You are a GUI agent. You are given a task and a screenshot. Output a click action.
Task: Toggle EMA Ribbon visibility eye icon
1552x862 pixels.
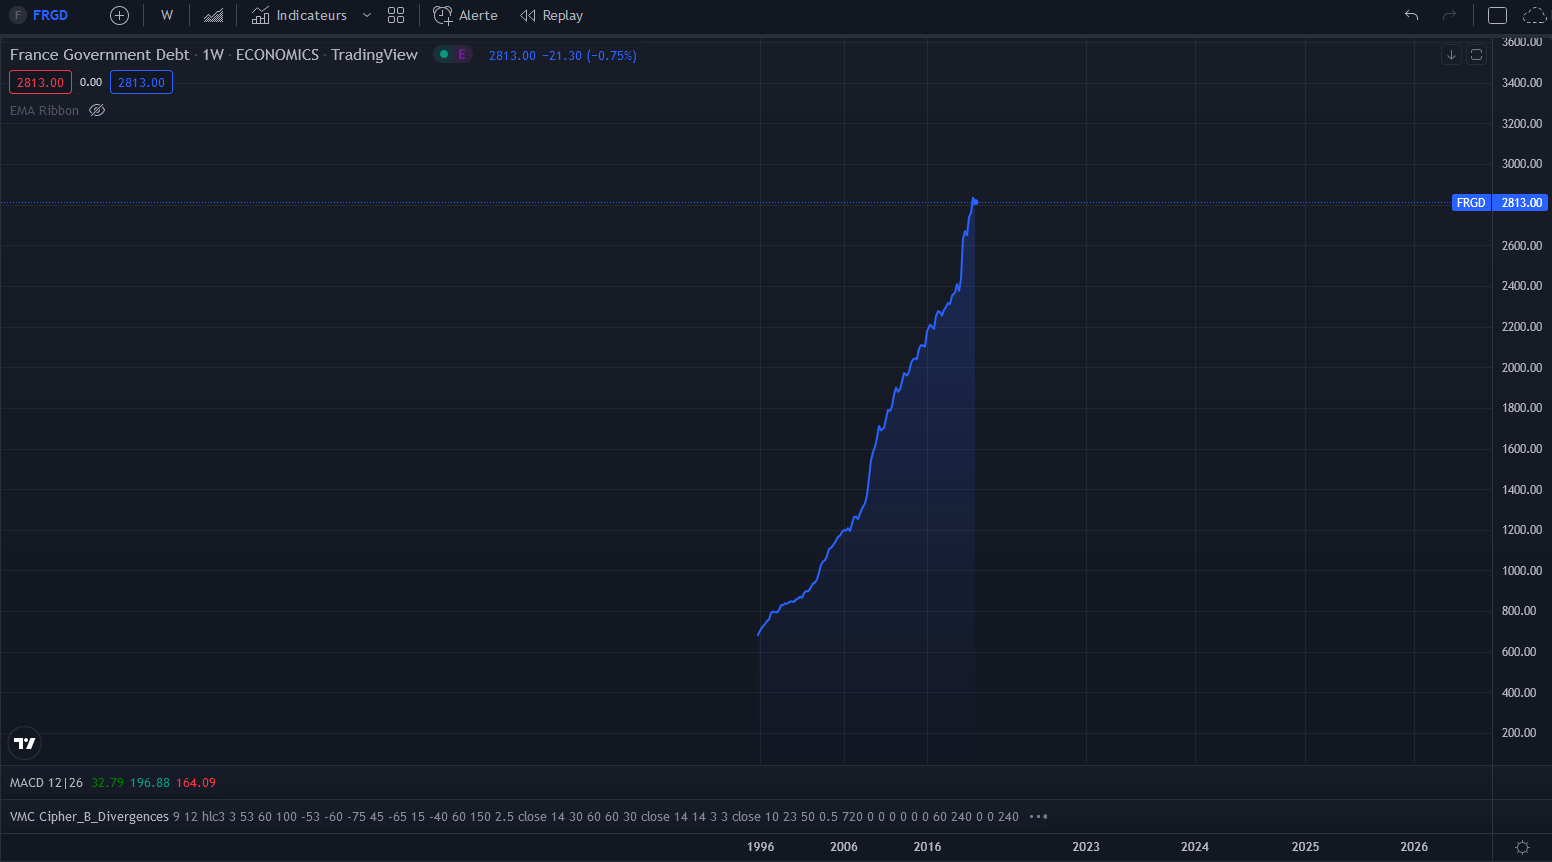point(97,110)
